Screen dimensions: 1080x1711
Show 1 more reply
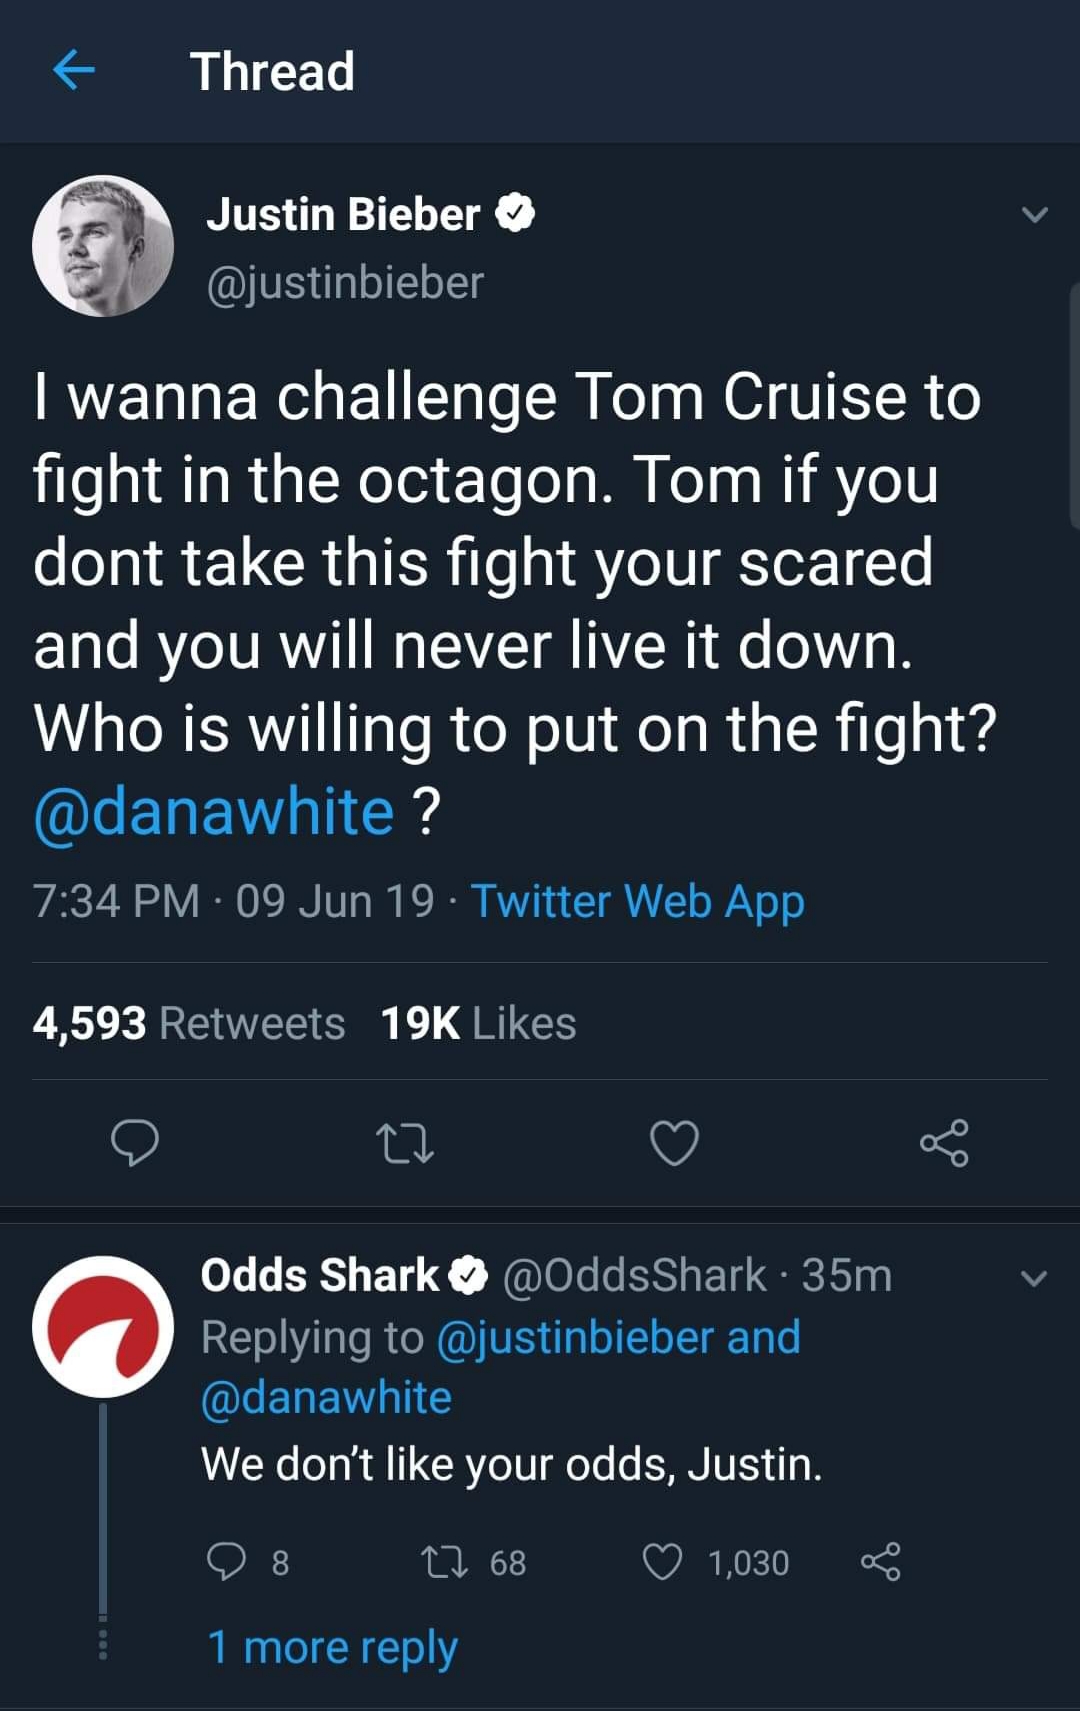pos(332,1647)
